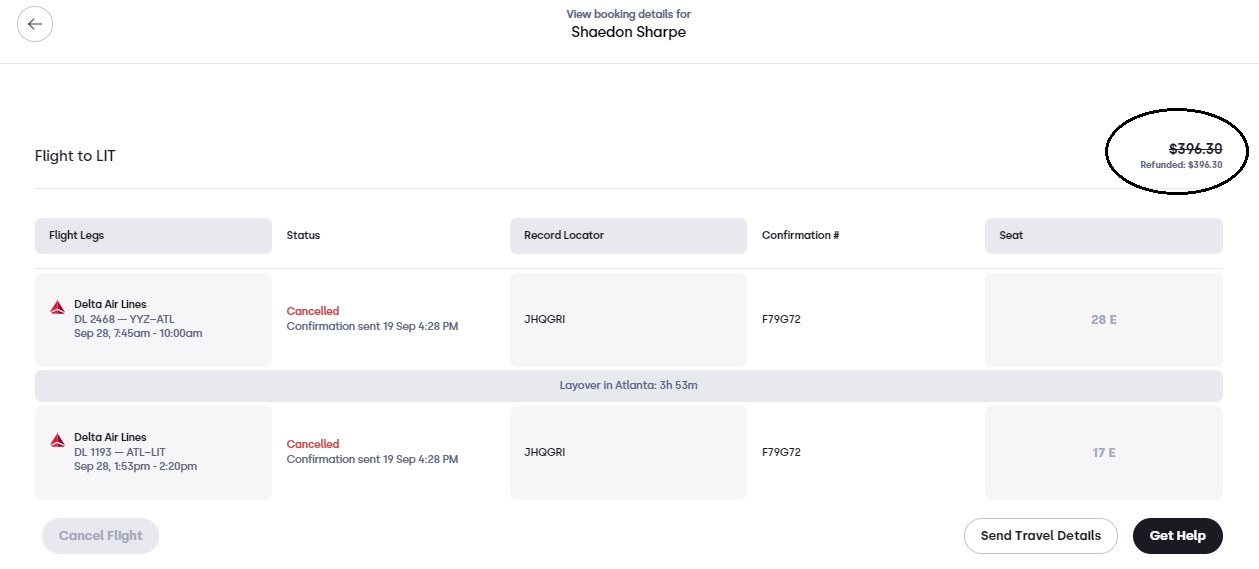Click Delta logo on DL 2468 leg
The image size is (1259, 569).
[x=57, y=307]
